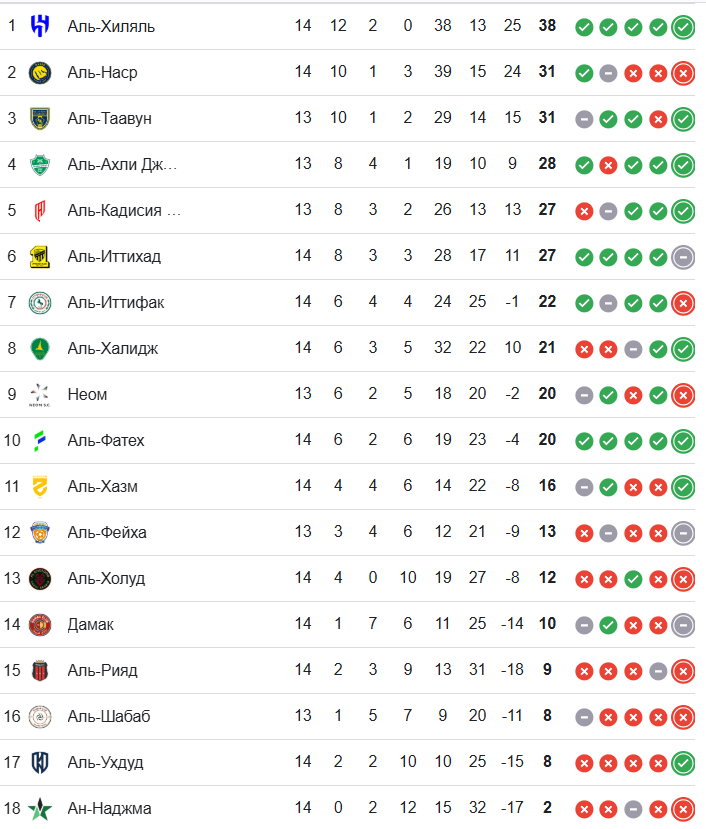Click the Аль-Иттихад club badge

[x=40, y=256]
